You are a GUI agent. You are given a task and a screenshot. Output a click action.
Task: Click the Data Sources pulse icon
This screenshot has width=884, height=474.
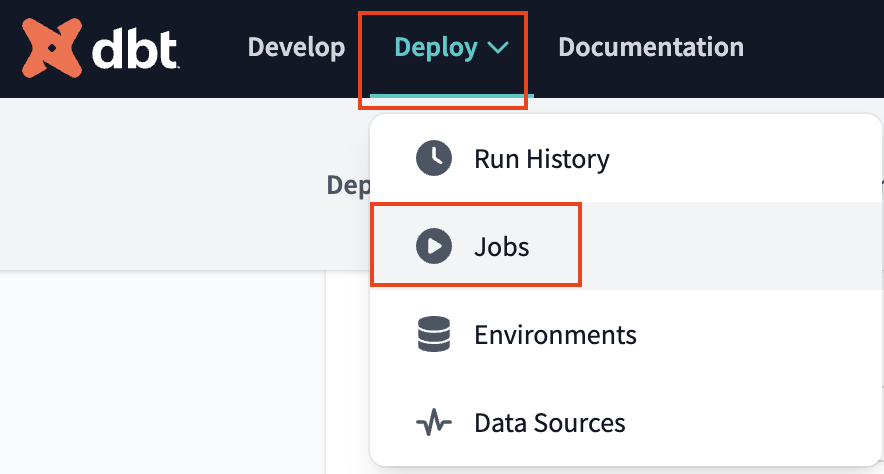coord(434,422)
